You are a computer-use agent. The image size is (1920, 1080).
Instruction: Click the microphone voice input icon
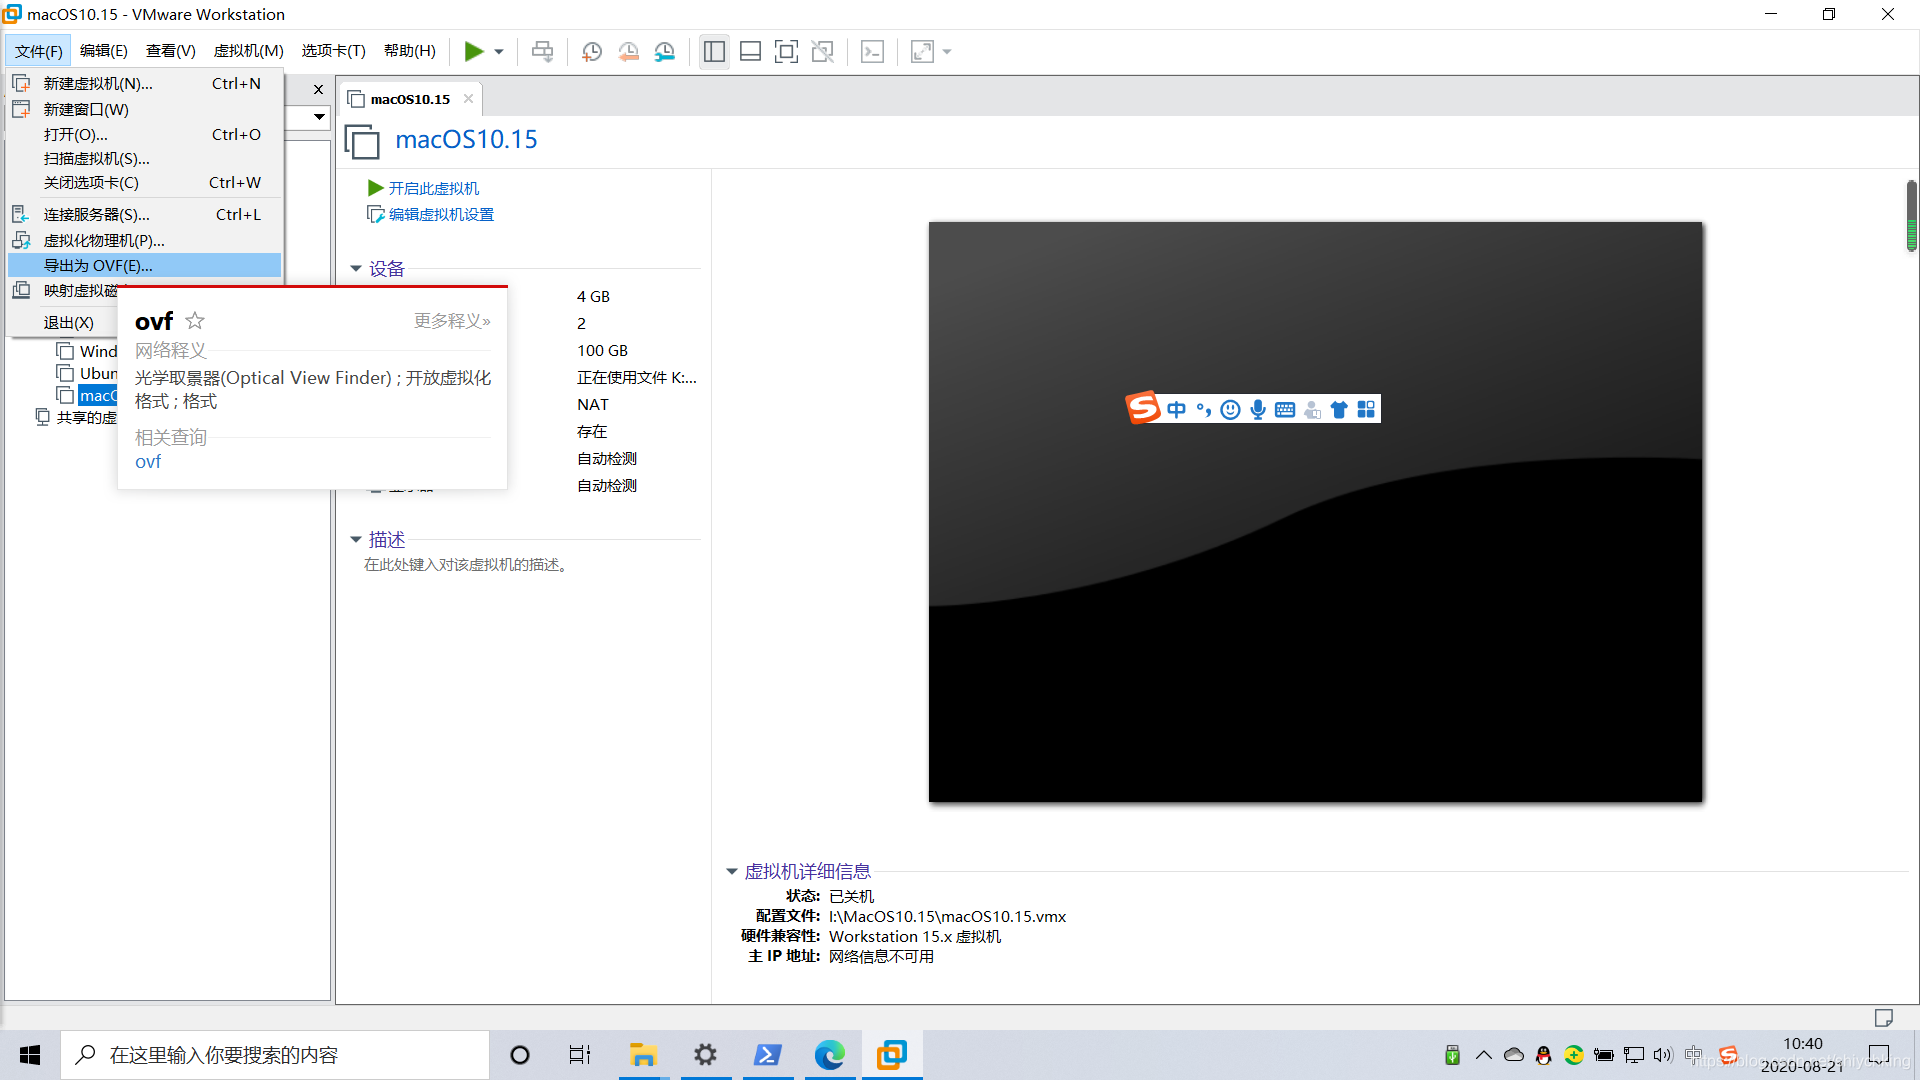(1258, 410)
